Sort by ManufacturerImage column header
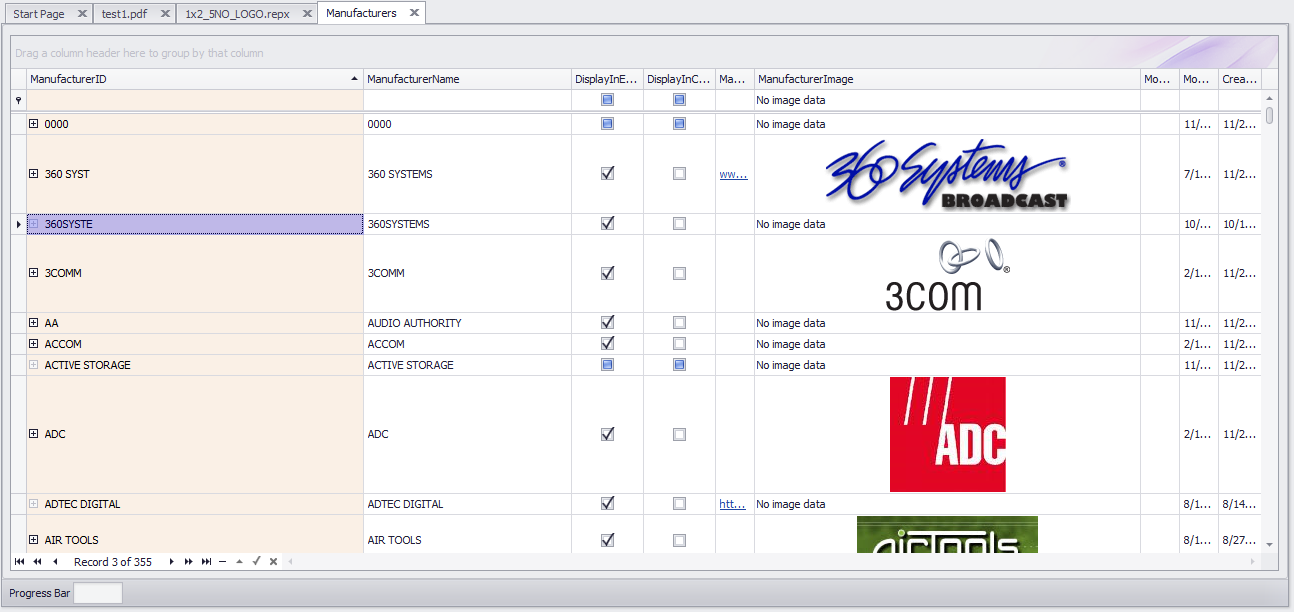Image resolution: width=1294 pixels, height=612 pixels. click(x=947, y=79)
